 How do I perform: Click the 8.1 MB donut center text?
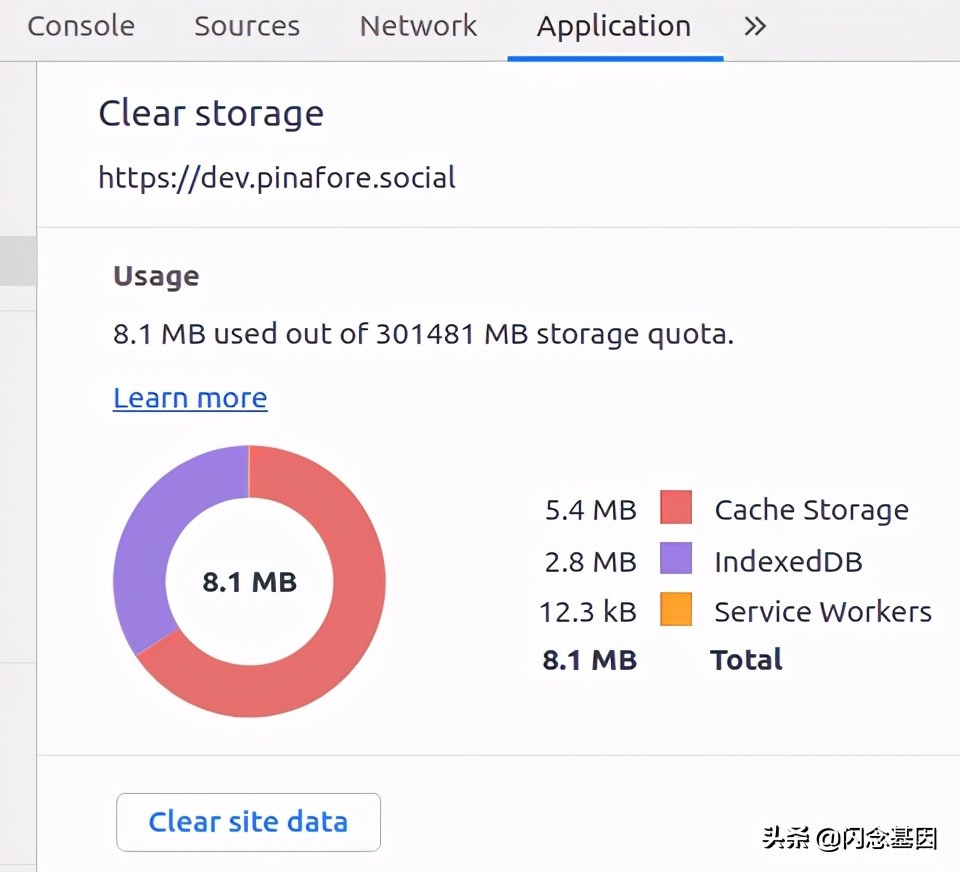click(249, 582)
